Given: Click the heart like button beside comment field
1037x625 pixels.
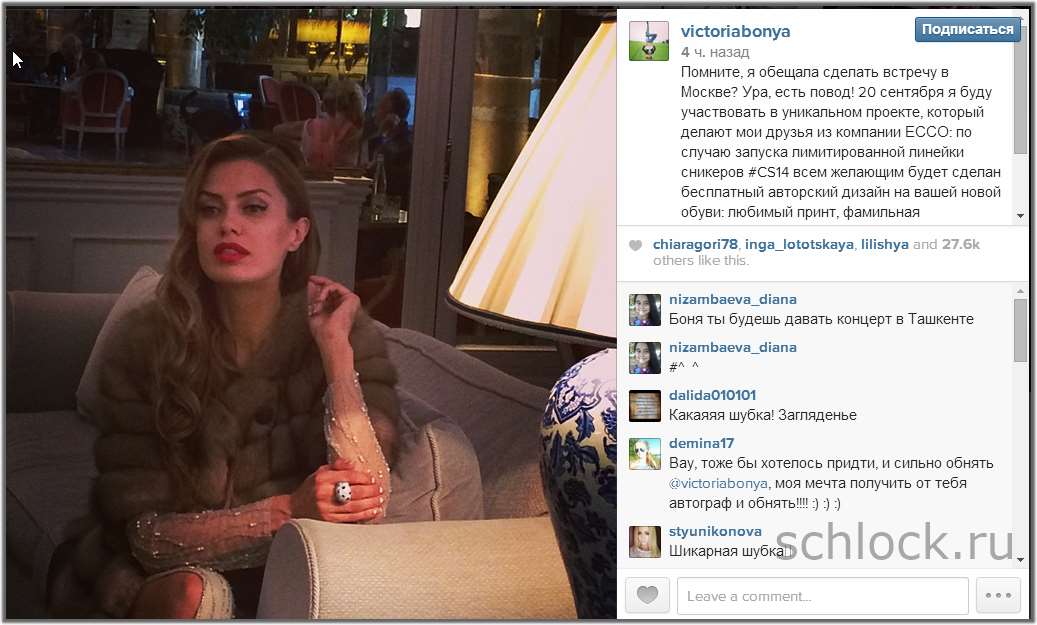Looking at the screenshot, I should (x=647, y=595).
